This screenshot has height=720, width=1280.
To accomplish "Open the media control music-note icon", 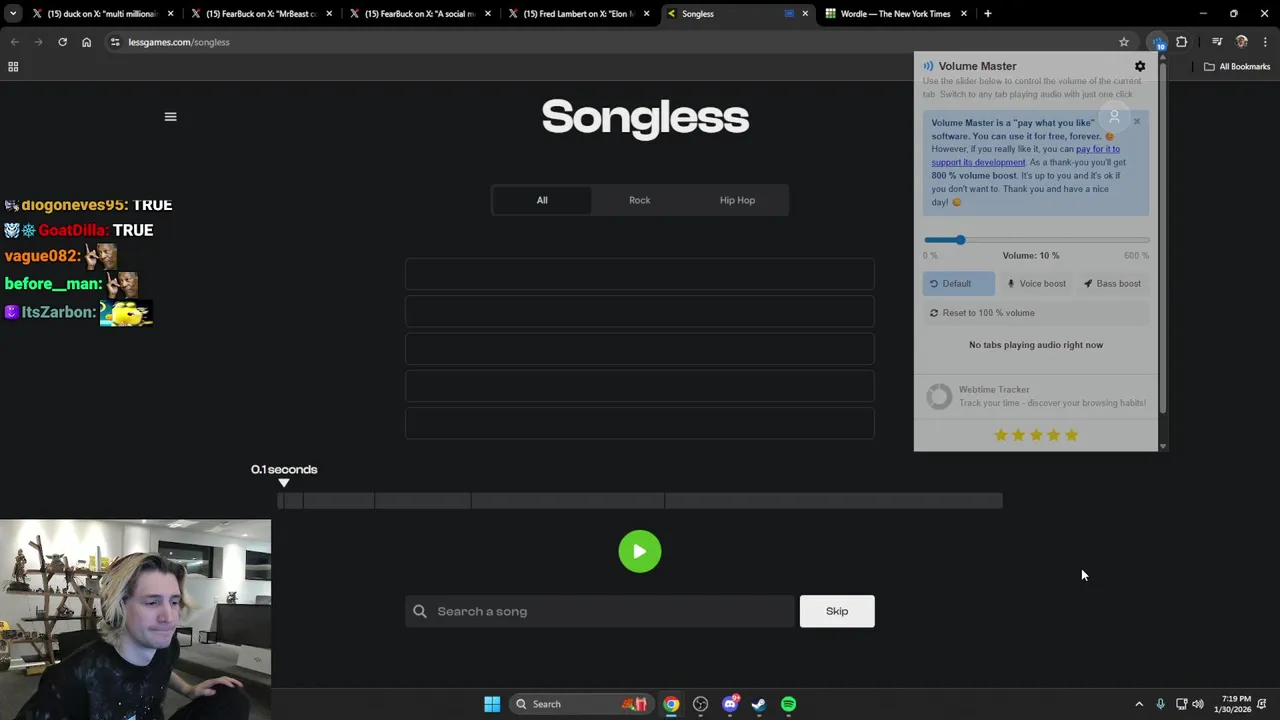I will (x=1217, y=42).
